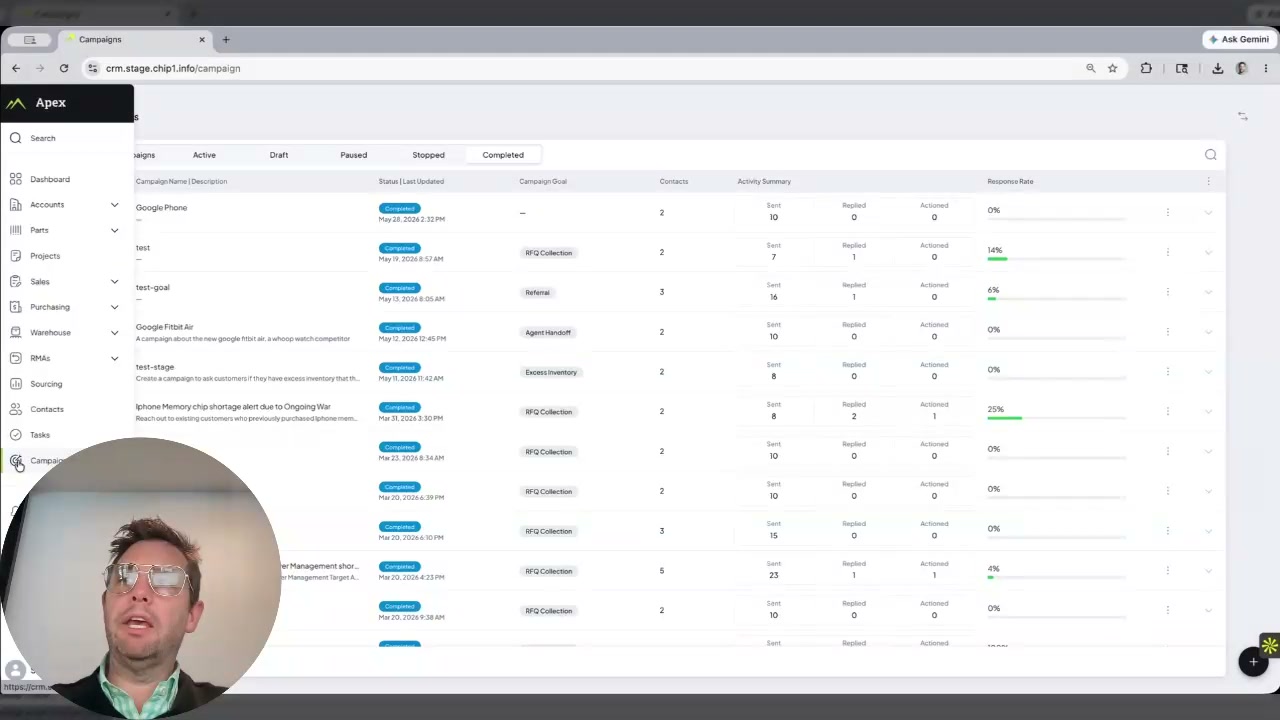Open row menu for test-stage campaign
The width and height of the screenshot is (1280, 720).
[x=1167, y=372]
